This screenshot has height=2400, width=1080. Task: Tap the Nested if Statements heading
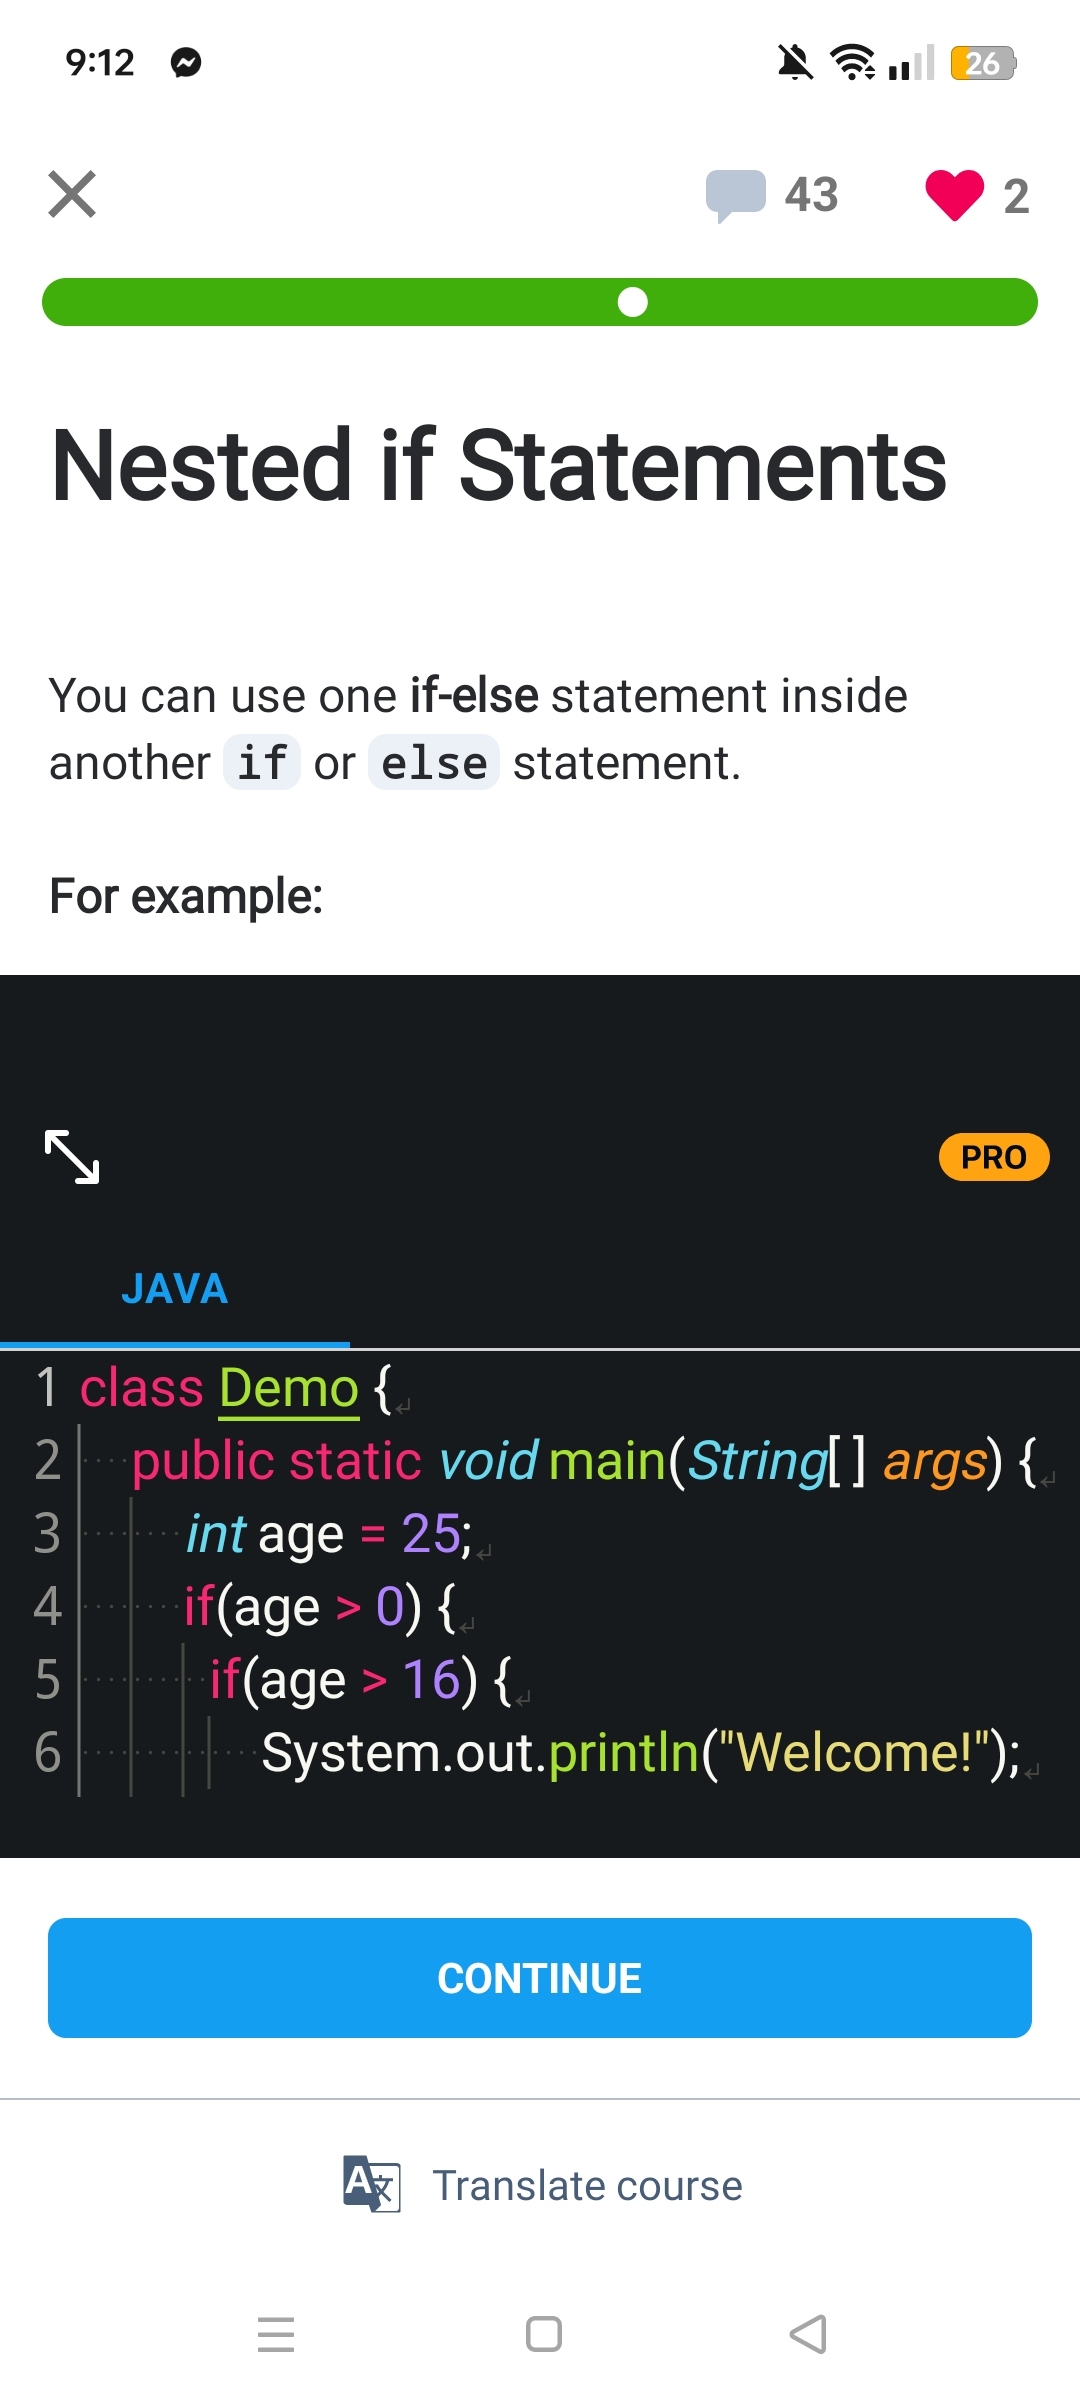[x=498, y=465]
